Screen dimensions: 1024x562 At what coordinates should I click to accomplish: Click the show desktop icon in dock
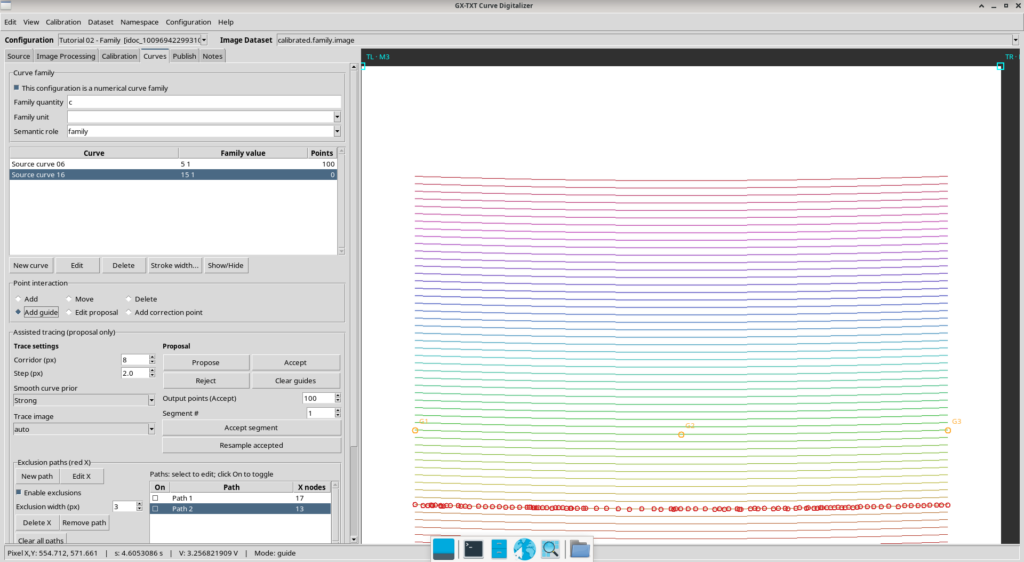point(443,549)
